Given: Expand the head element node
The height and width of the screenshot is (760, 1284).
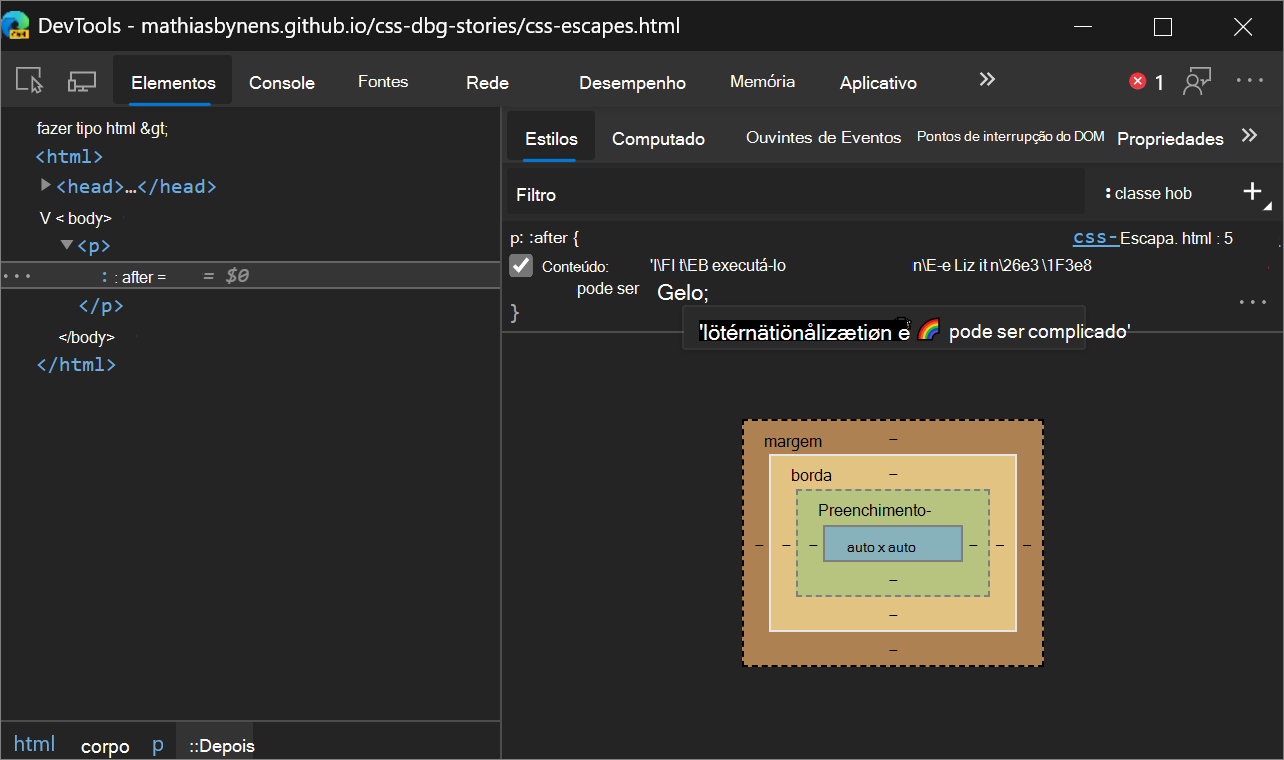Looking at the screenshot, I should [45, 185].
